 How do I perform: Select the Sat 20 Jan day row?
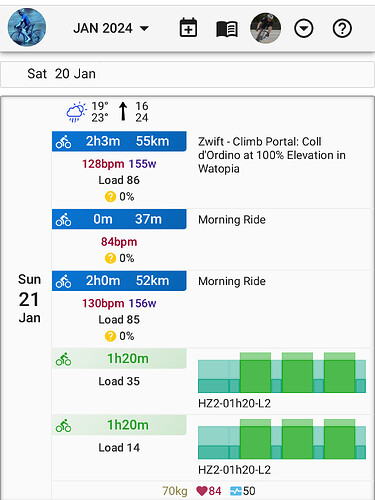click(187, 74)
